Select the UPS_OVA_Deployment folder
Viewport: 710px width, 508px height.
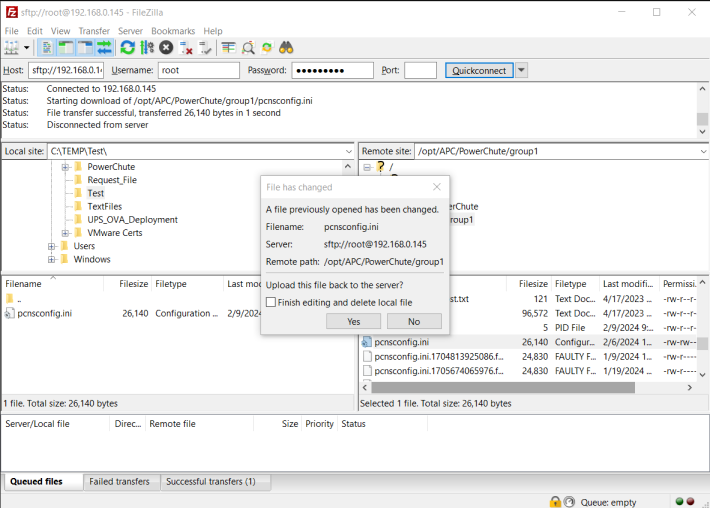click(x=132, y=220)
